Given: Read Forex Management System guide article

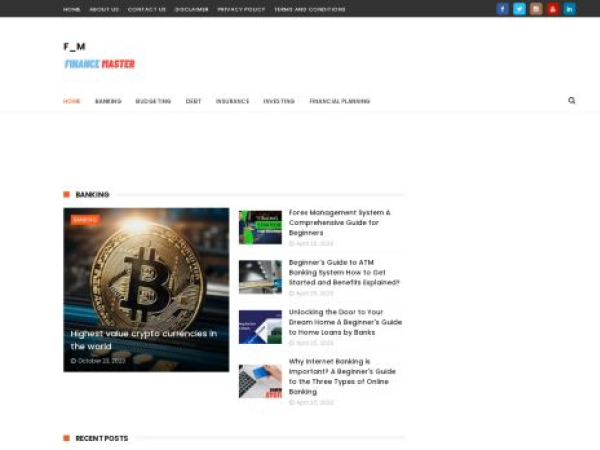Looking at the screenshot, I should pyautogui.click(x=339, y=222).
